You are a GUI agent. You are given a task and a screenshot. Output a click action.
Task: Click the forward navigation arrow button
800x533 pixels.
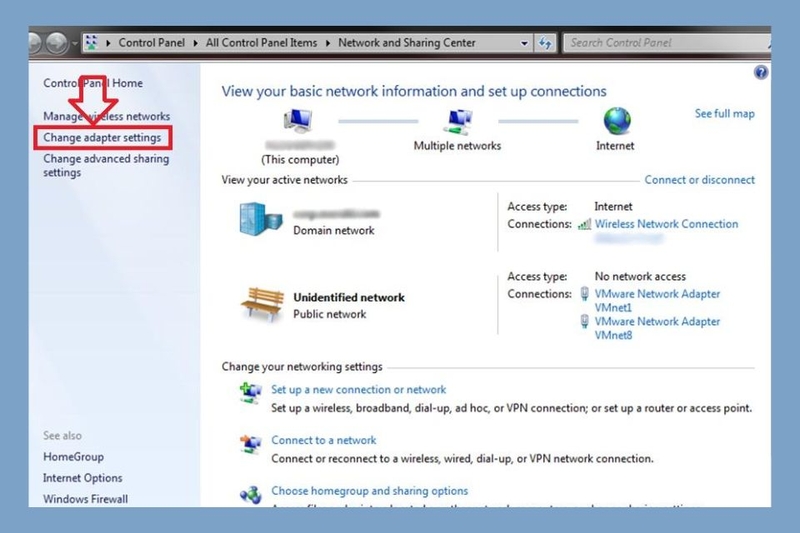coord(57,43)
